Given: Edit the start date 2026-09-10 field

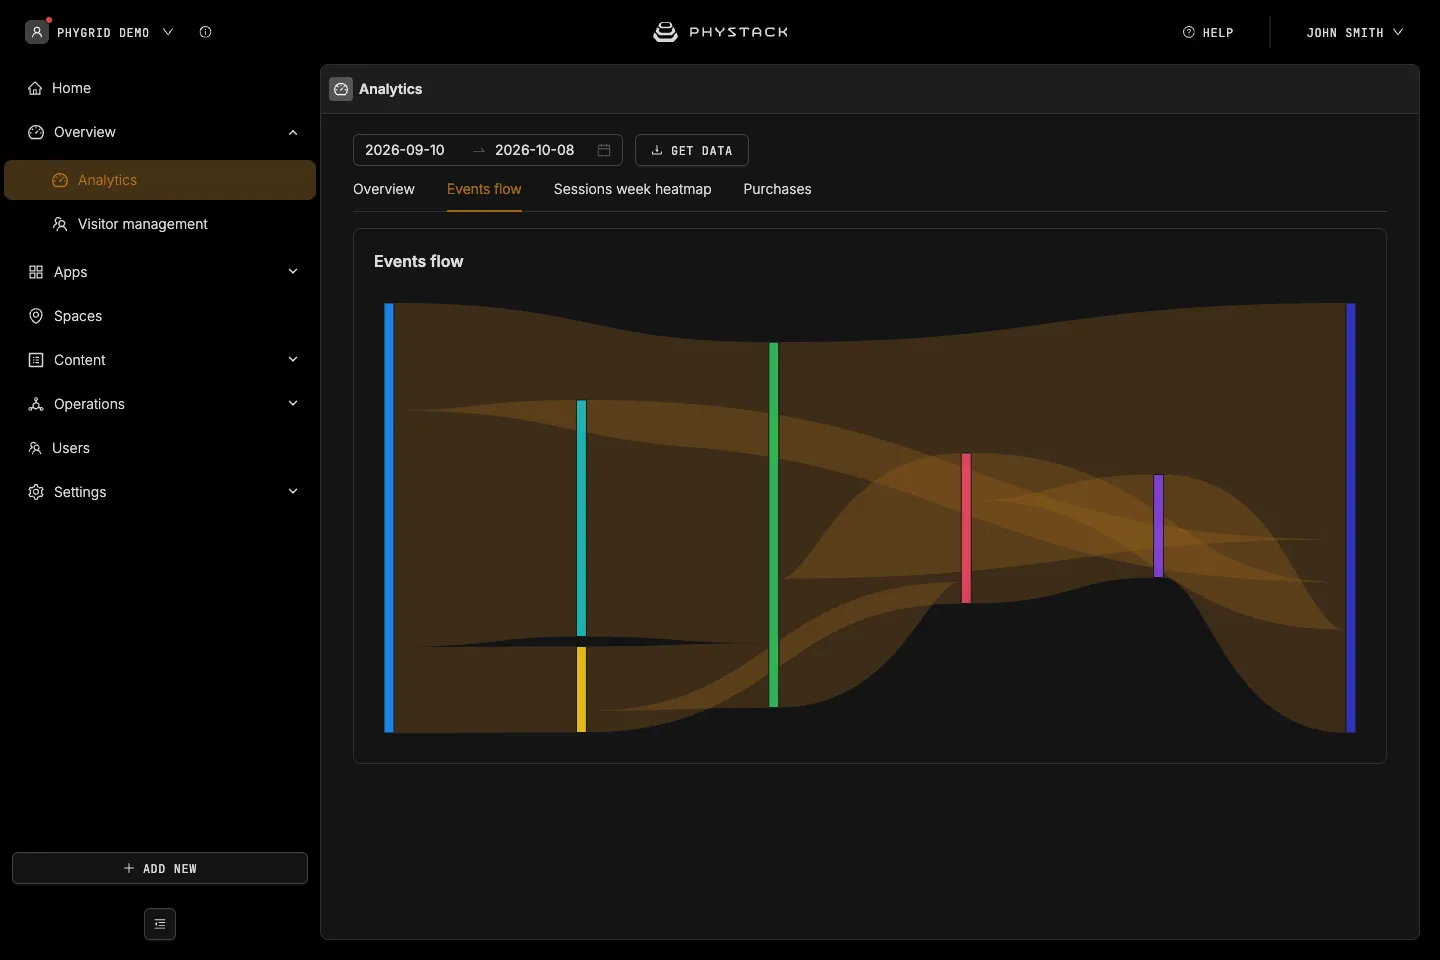Looking at the screenshot, I should point(405,150).
